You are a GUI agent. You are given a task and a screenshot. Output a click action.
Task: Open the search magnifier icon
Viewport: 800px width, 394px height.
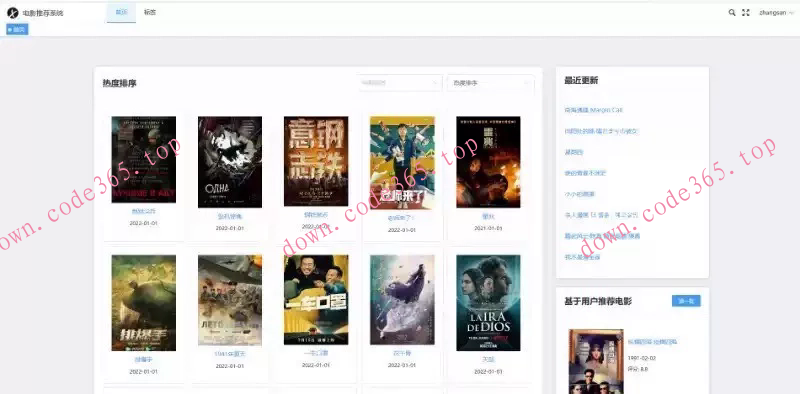(732, 13)
